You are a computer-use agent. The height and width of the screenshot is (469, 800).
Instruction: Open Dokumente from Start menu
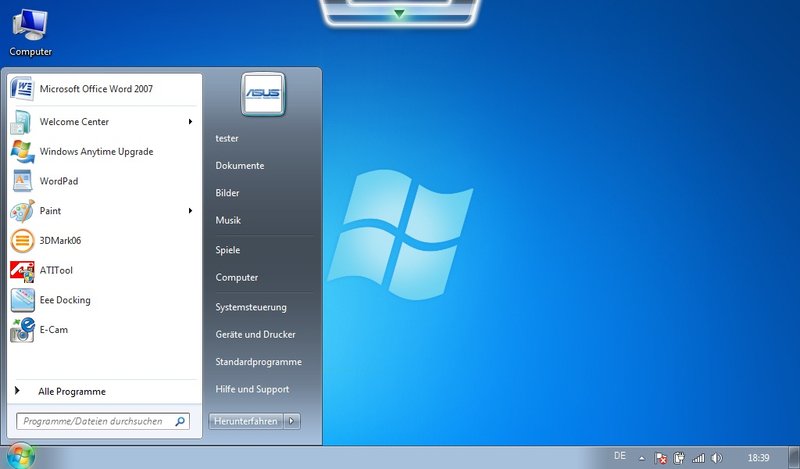[240, 166]
